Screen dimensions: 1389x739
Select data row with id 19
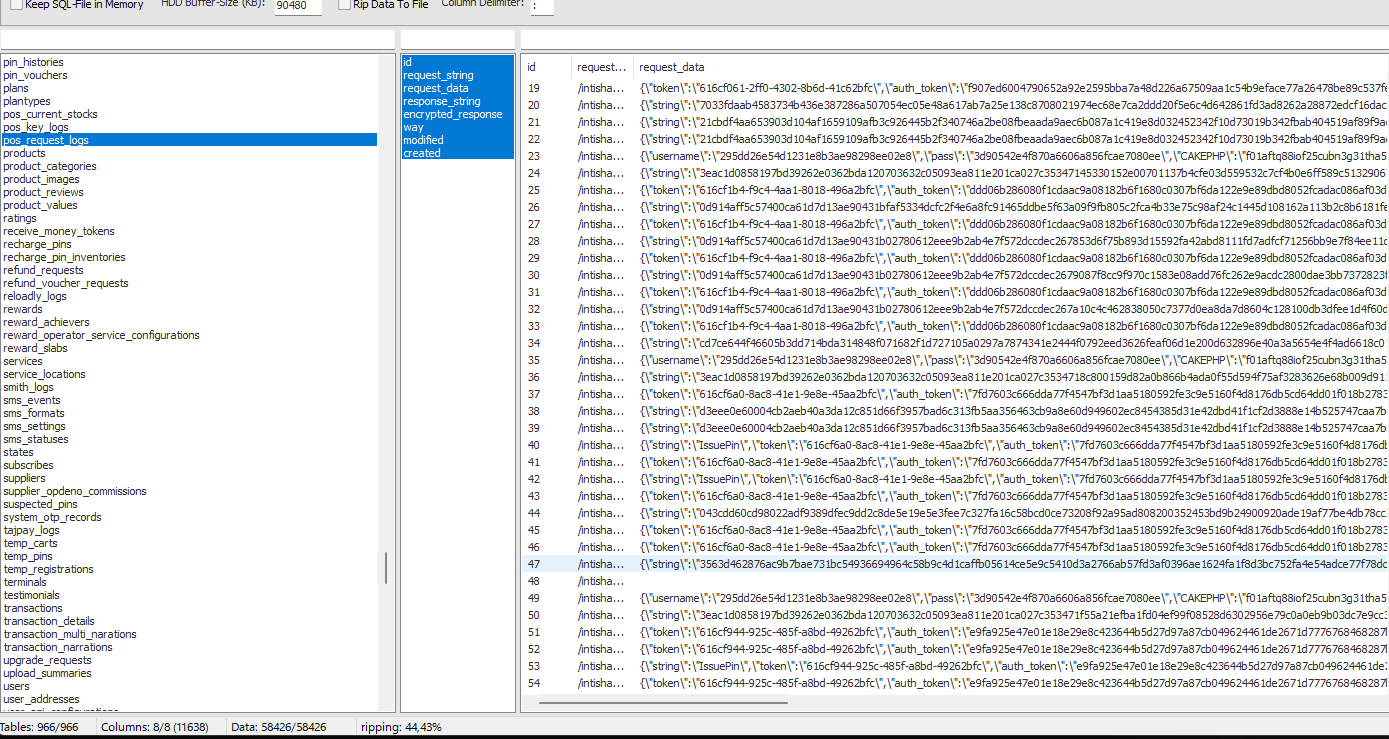click(x=954, y=88)
